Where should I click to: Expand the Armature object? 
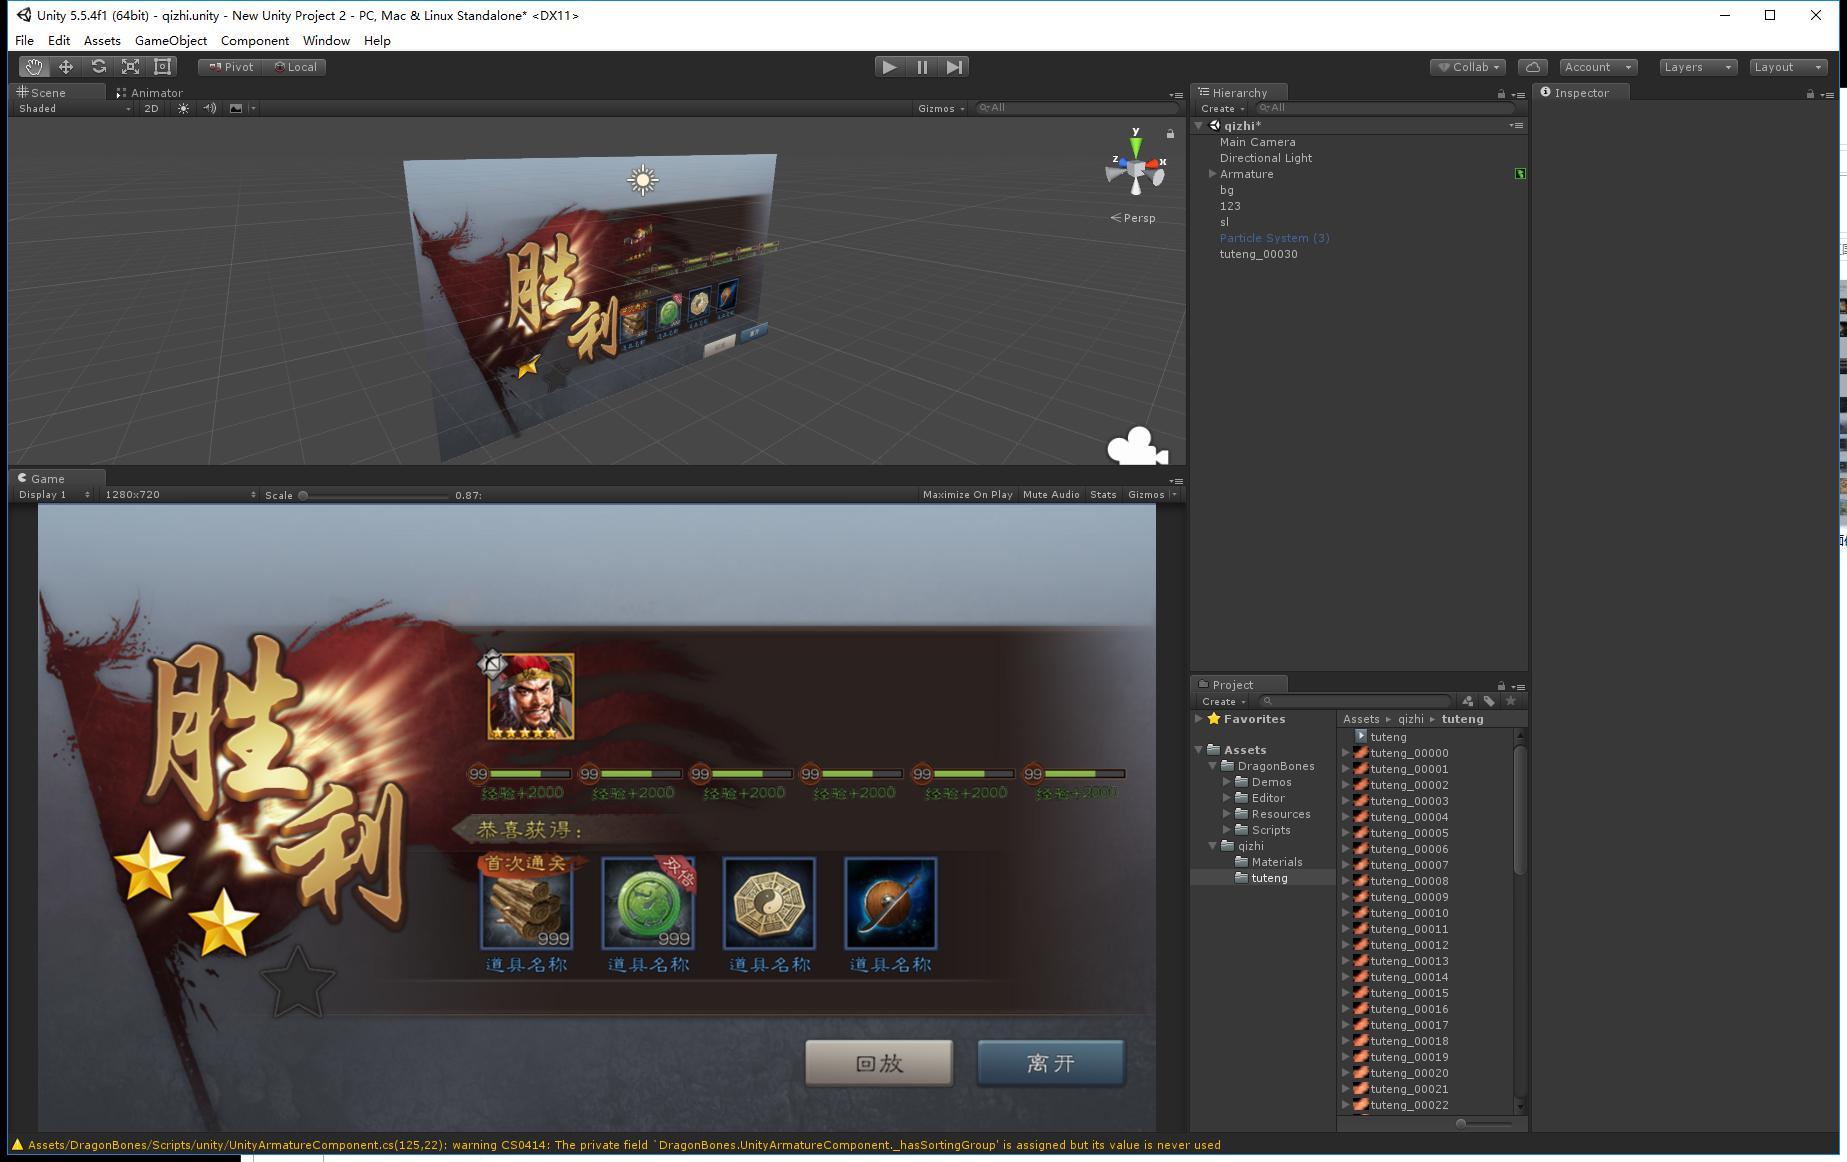(1212, 174)
